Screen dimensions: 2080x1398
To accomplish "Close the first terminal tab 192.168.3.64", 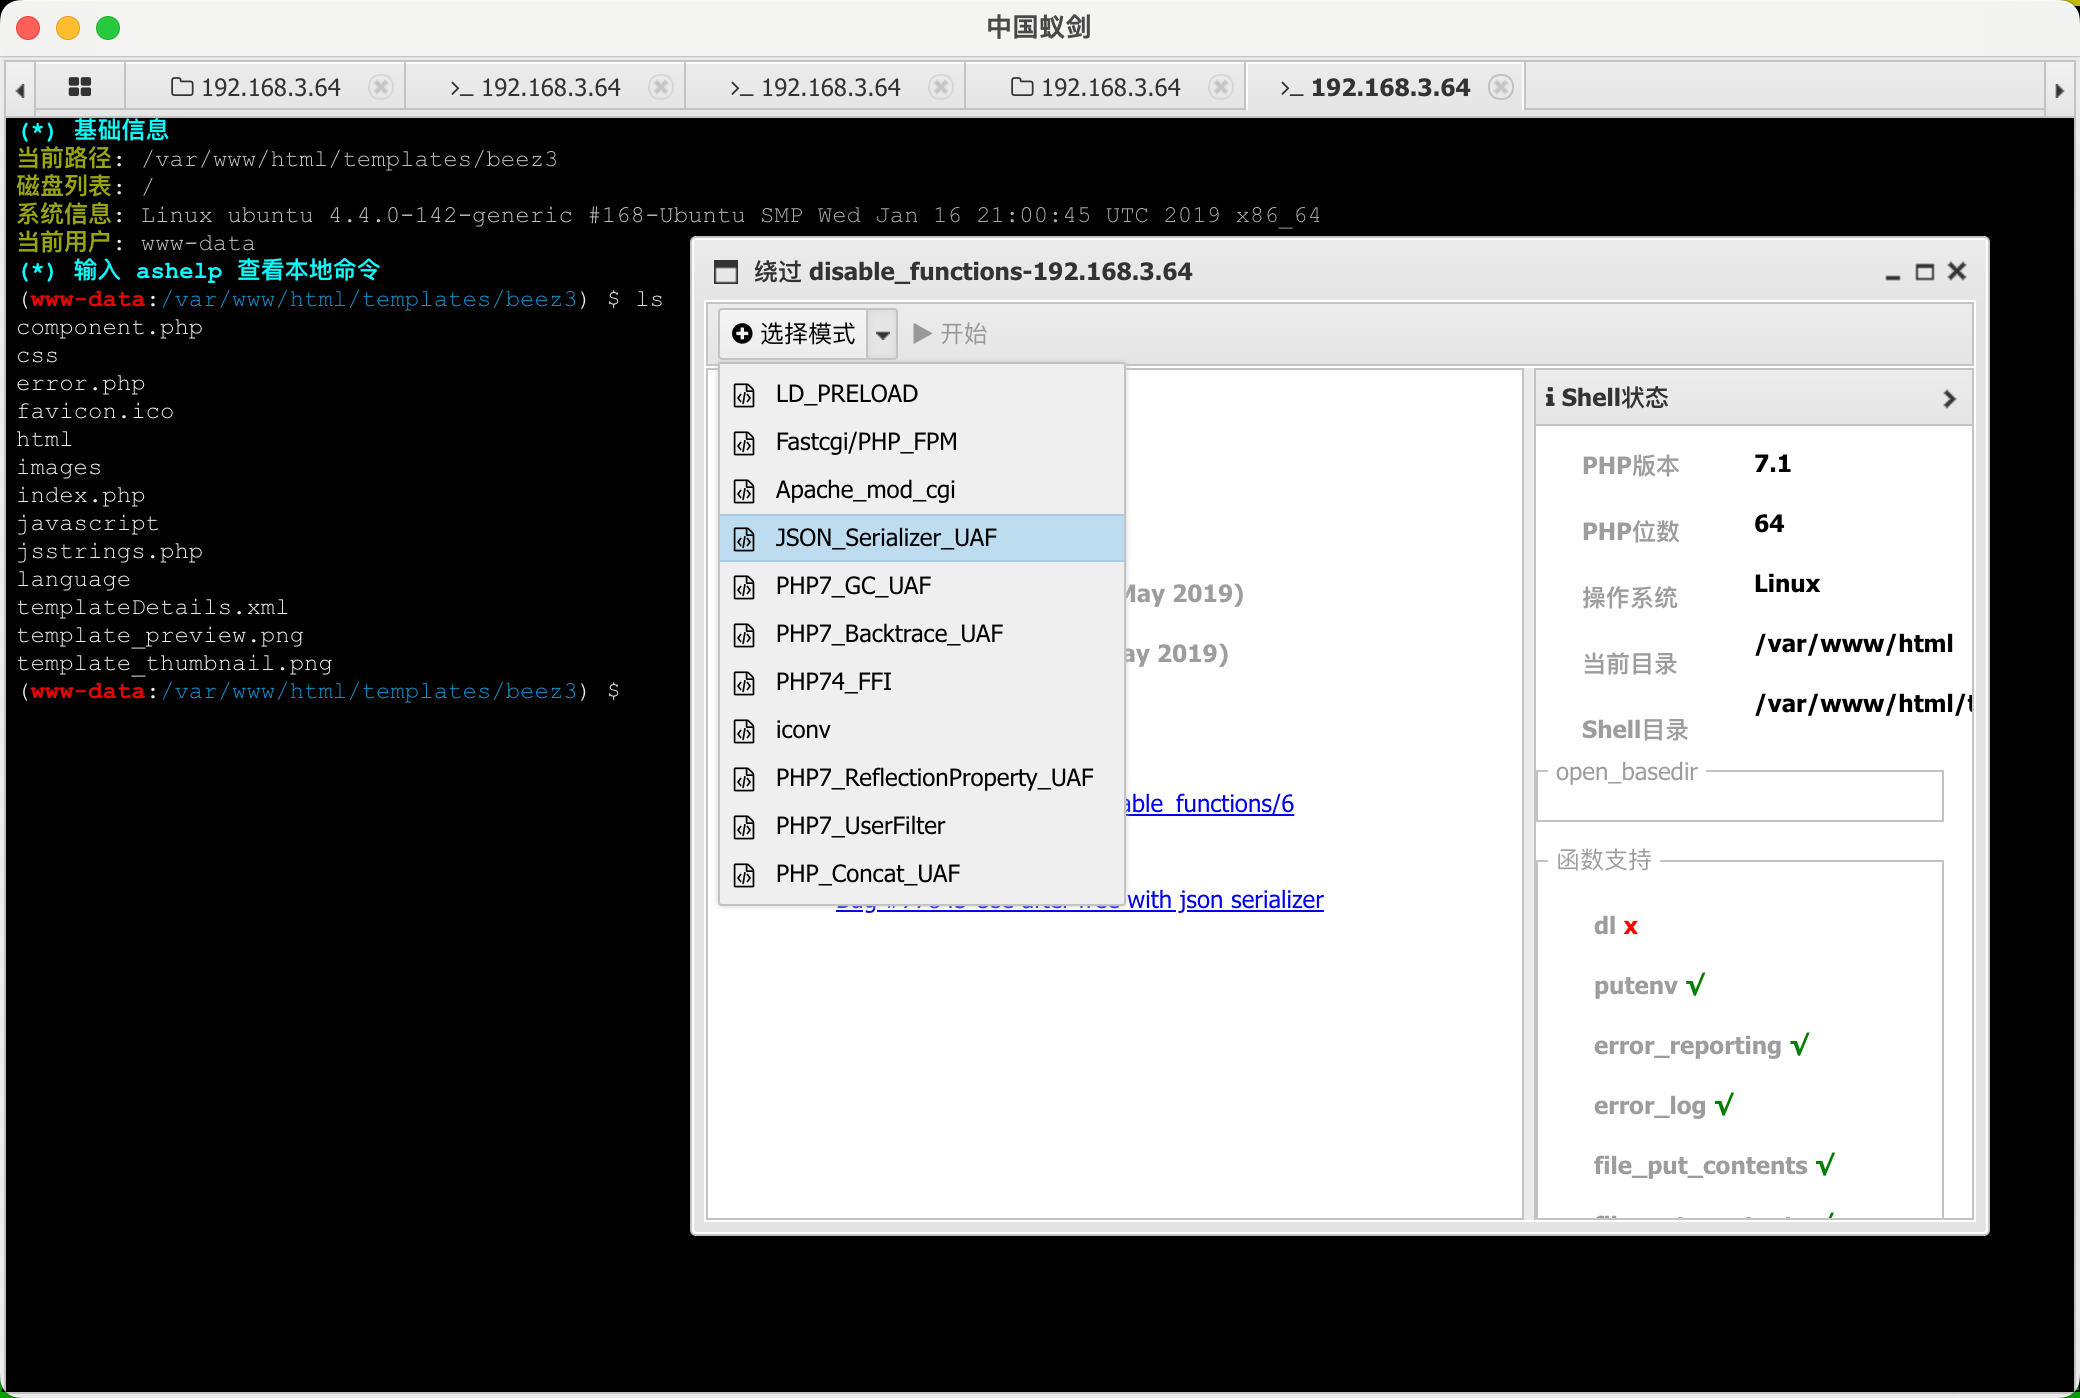I will click(x=661, y=87).
